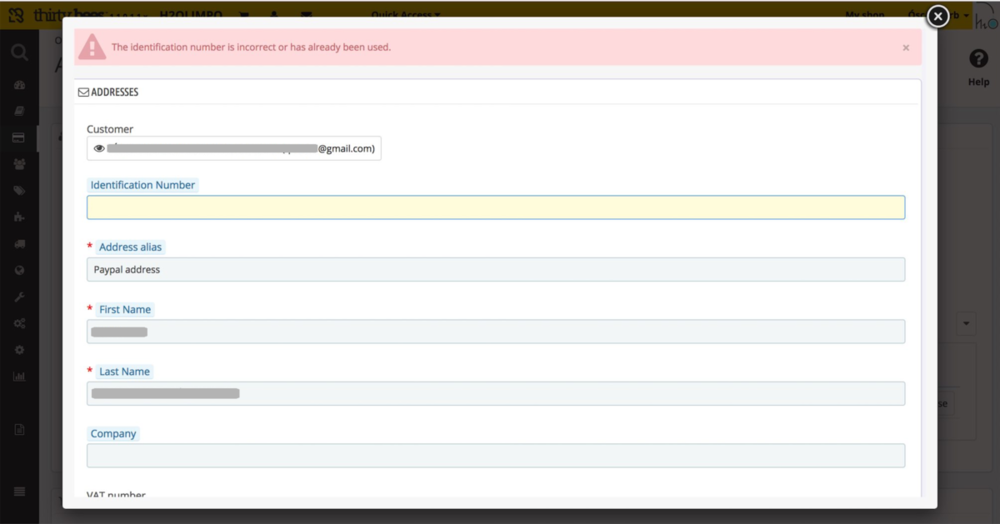Expand the Quick Access dropdown

tap(405, 15)
